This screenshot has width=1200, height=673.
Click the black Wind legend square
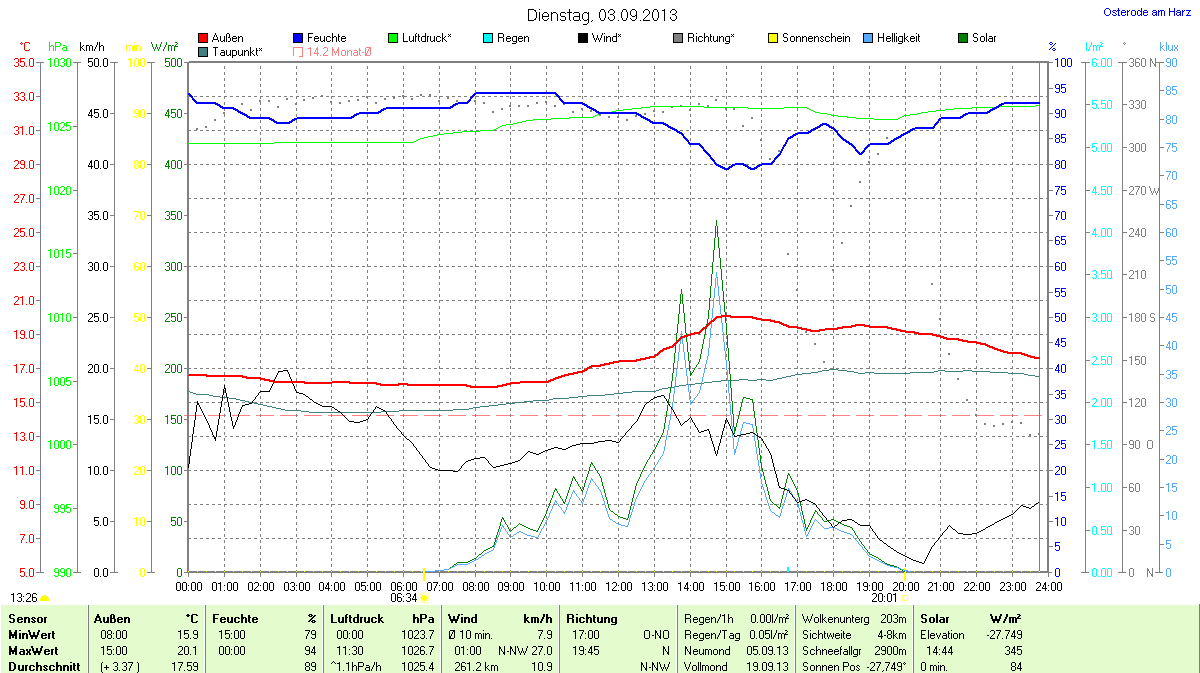(583, 38)
